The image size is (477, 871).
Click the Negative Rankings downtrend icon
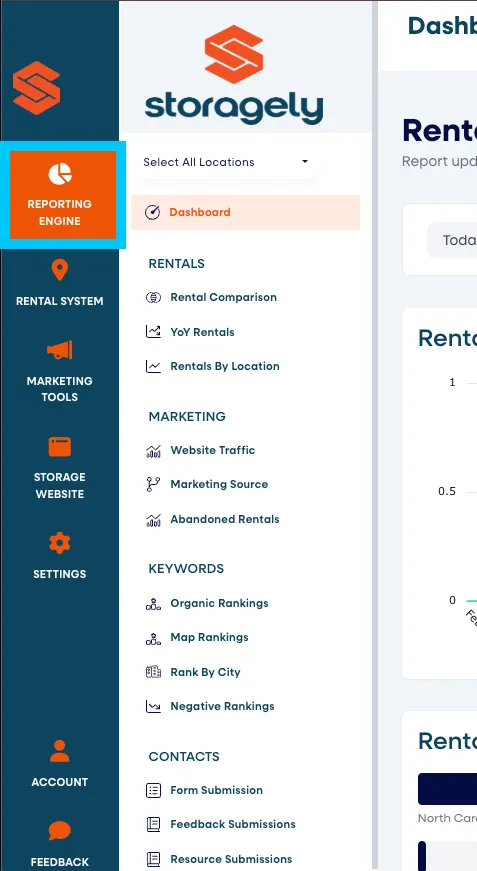point(153,707)
